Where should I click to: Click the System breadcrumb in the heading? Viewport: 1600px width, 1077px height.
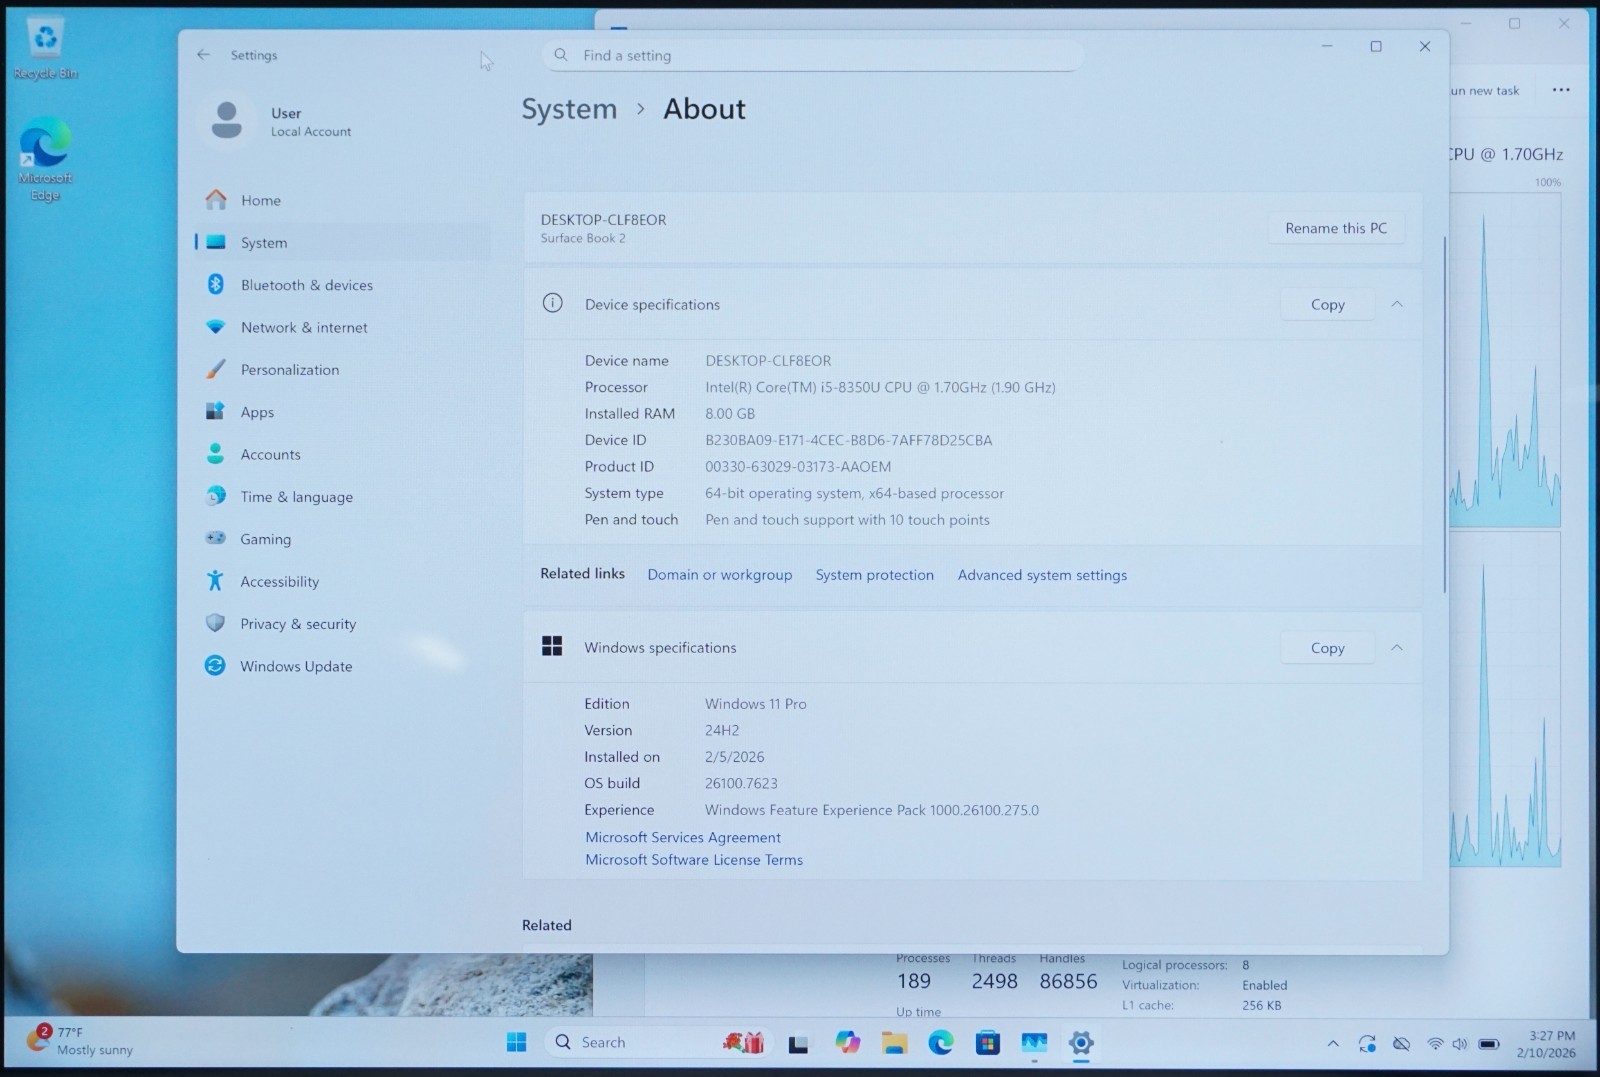pos(569,109)
